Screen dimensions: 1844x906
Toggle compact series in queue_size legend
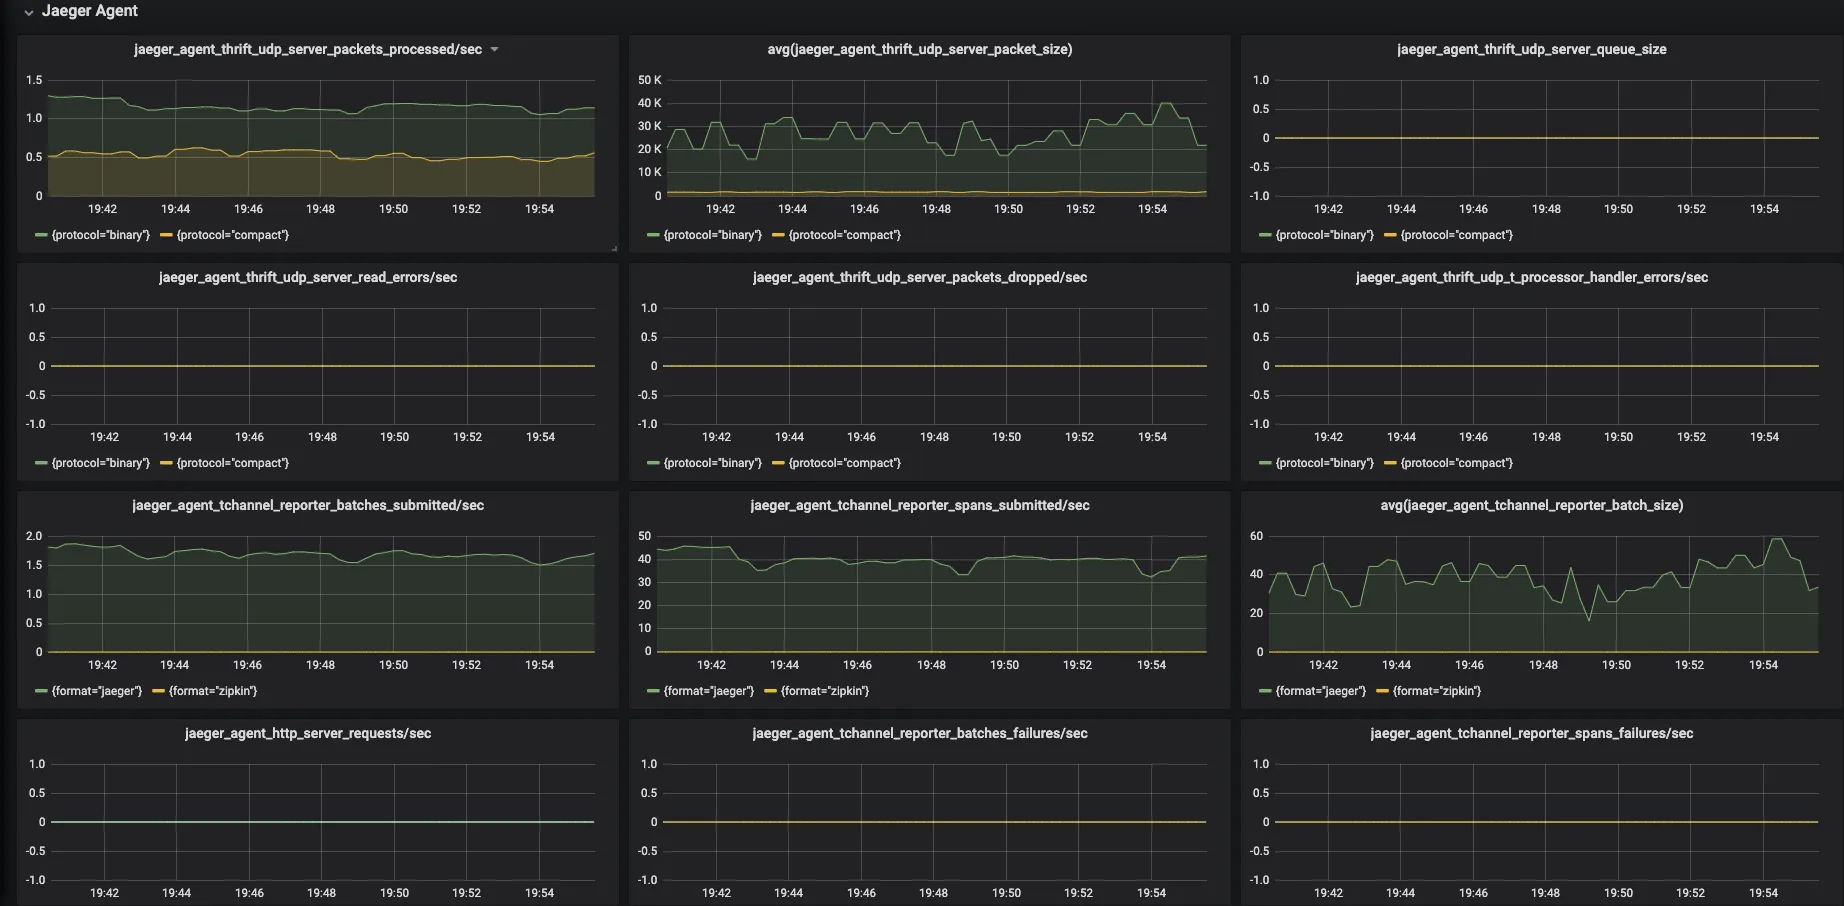[1456, 235]
